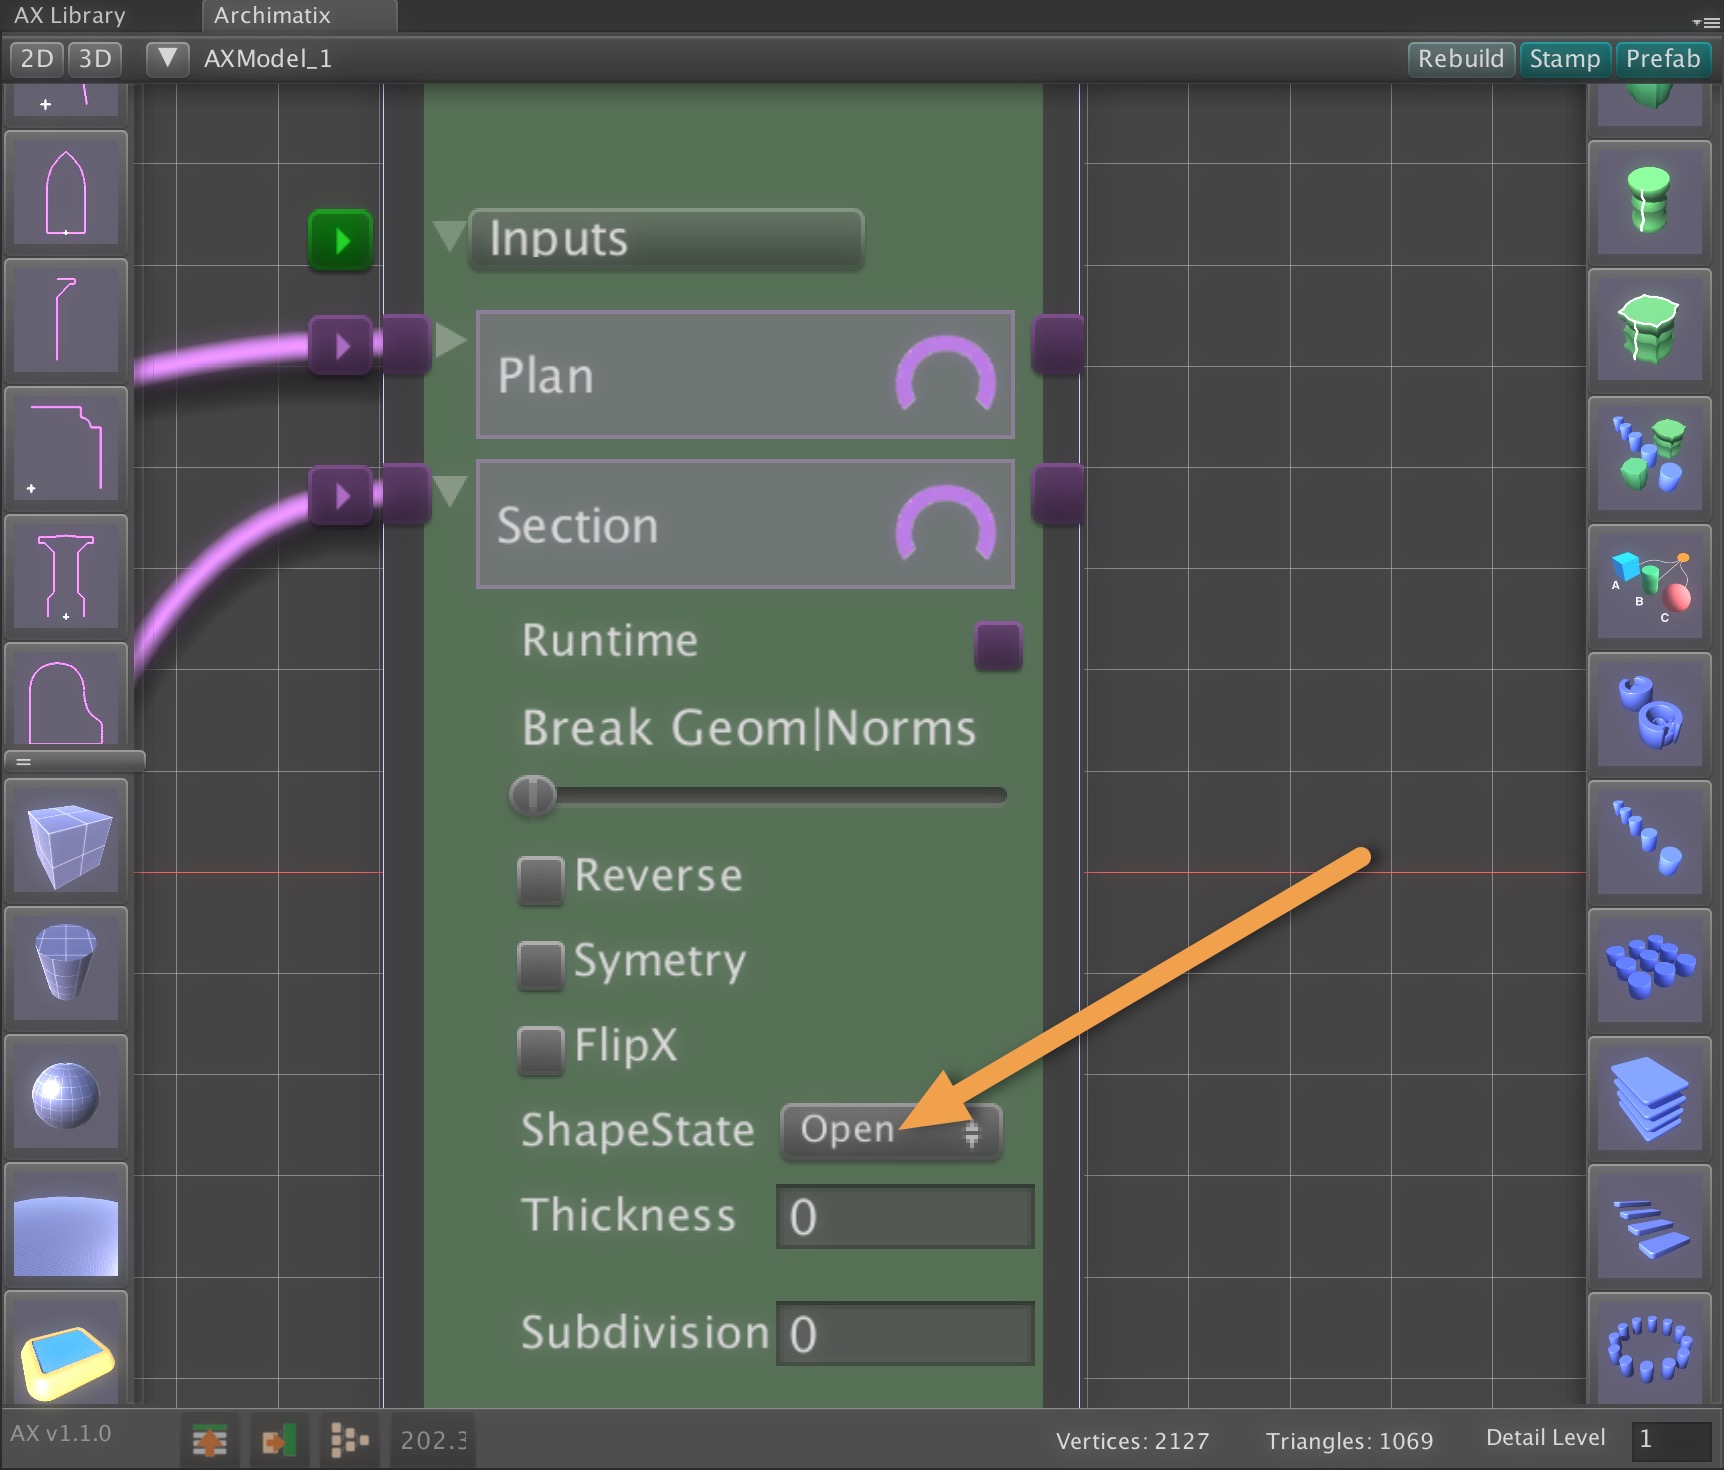Image resolution: width=1724 pixels, height=1470 pixels.
Task: Switch to 3D view mode
Action: click(x=95, y=59)
